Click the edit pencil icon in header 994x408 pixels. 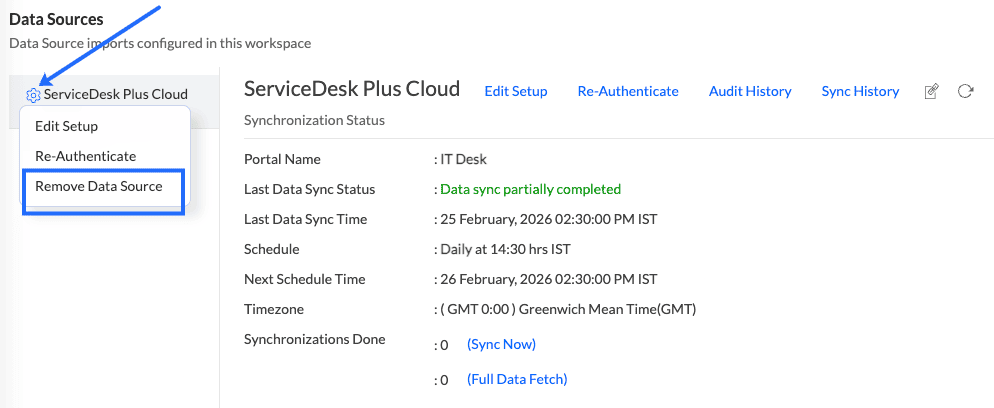pyautogui.click(x=931, y=91)
